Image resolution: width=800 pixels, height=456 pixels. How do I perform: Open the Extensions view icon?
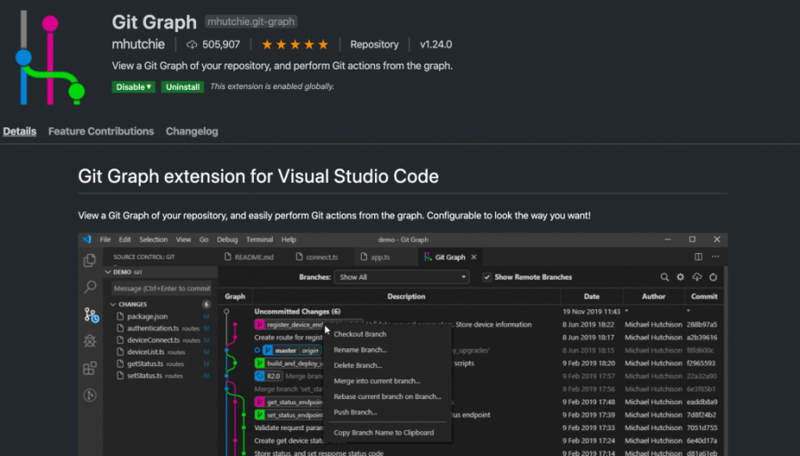point(89,368)
